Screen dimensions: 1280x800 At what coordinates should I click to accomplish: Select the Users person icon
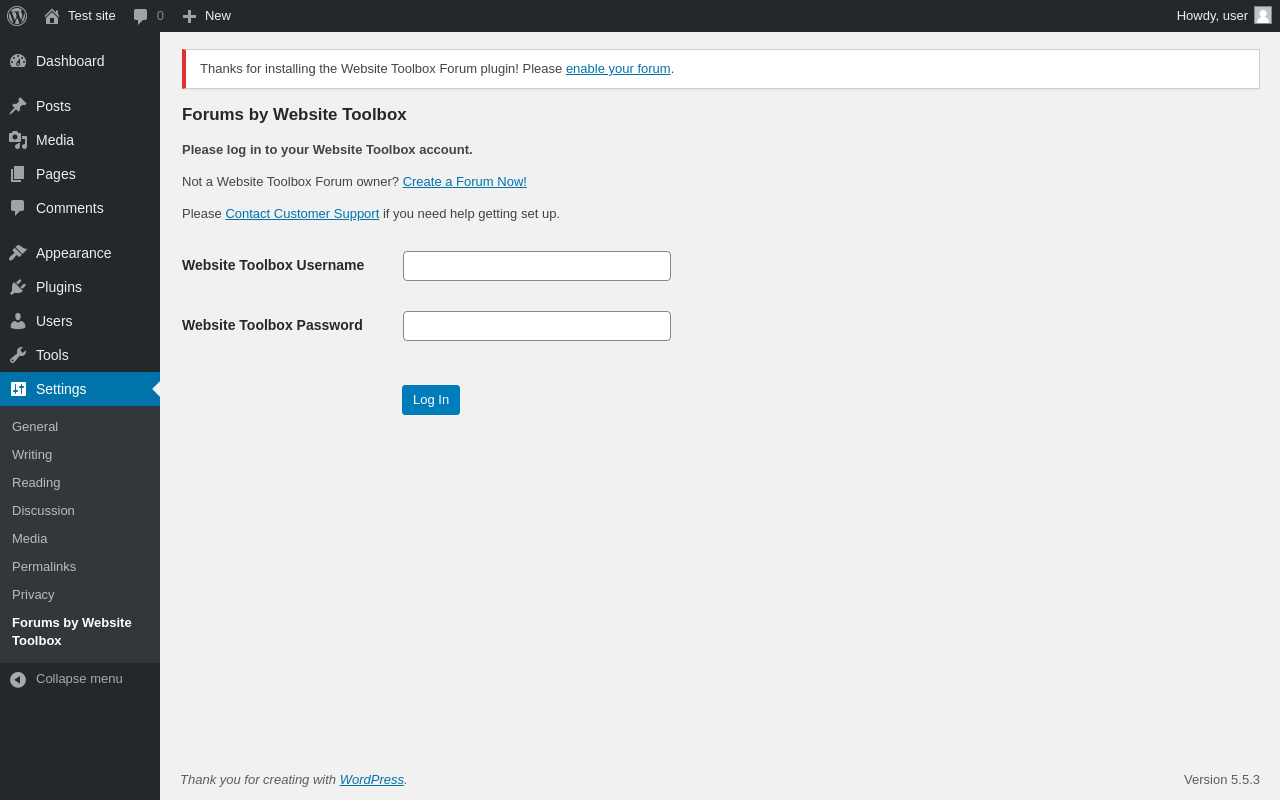pos(18,321)
